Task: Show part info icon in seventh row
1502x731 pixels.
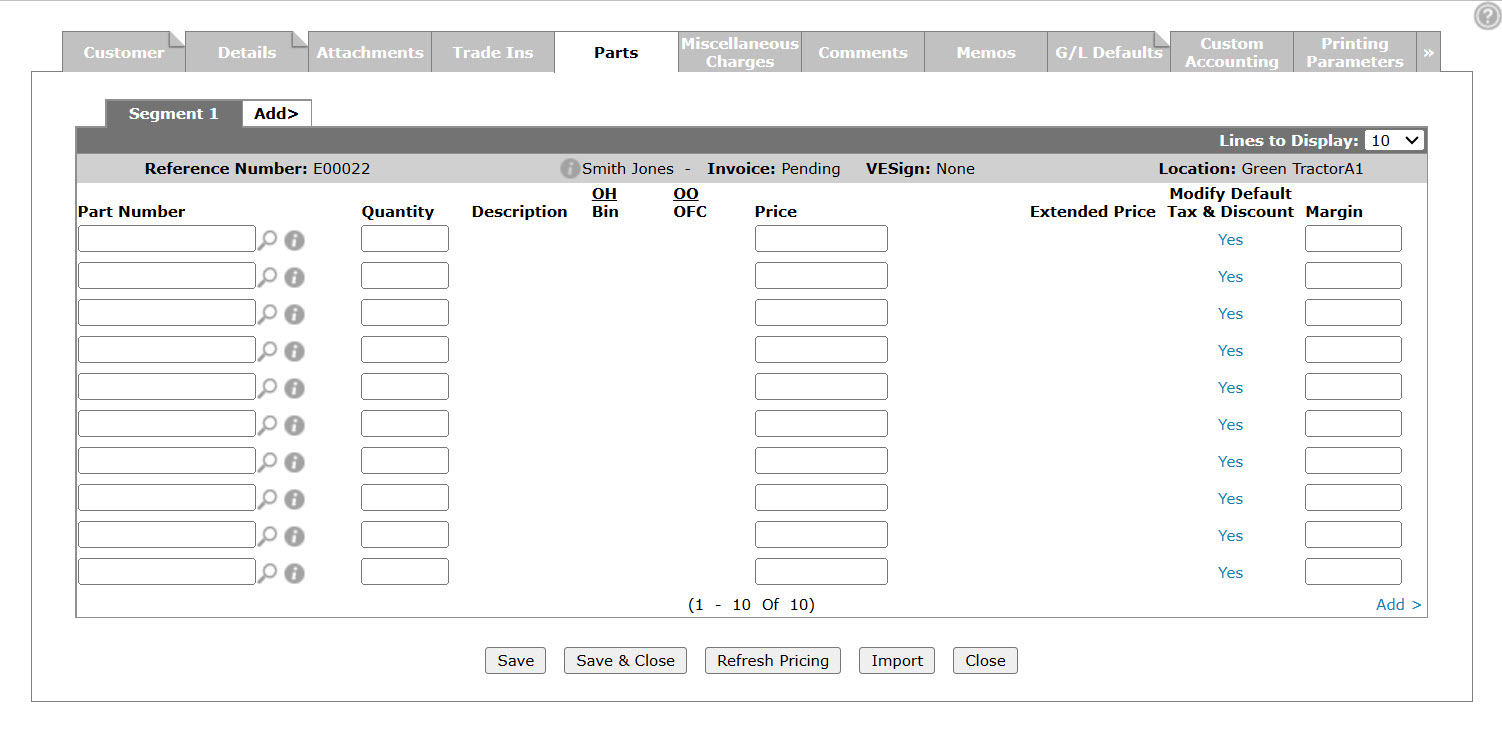Action: click(x=294, y=462)
